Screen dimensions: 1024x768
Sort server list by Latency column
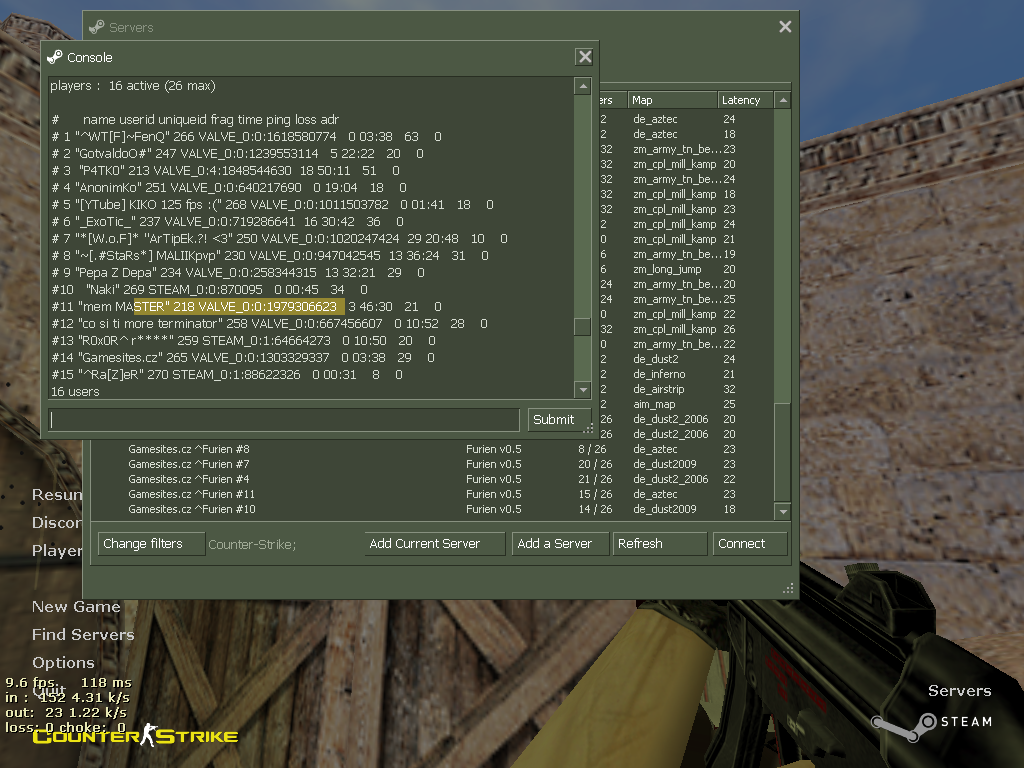pos(745,100)
